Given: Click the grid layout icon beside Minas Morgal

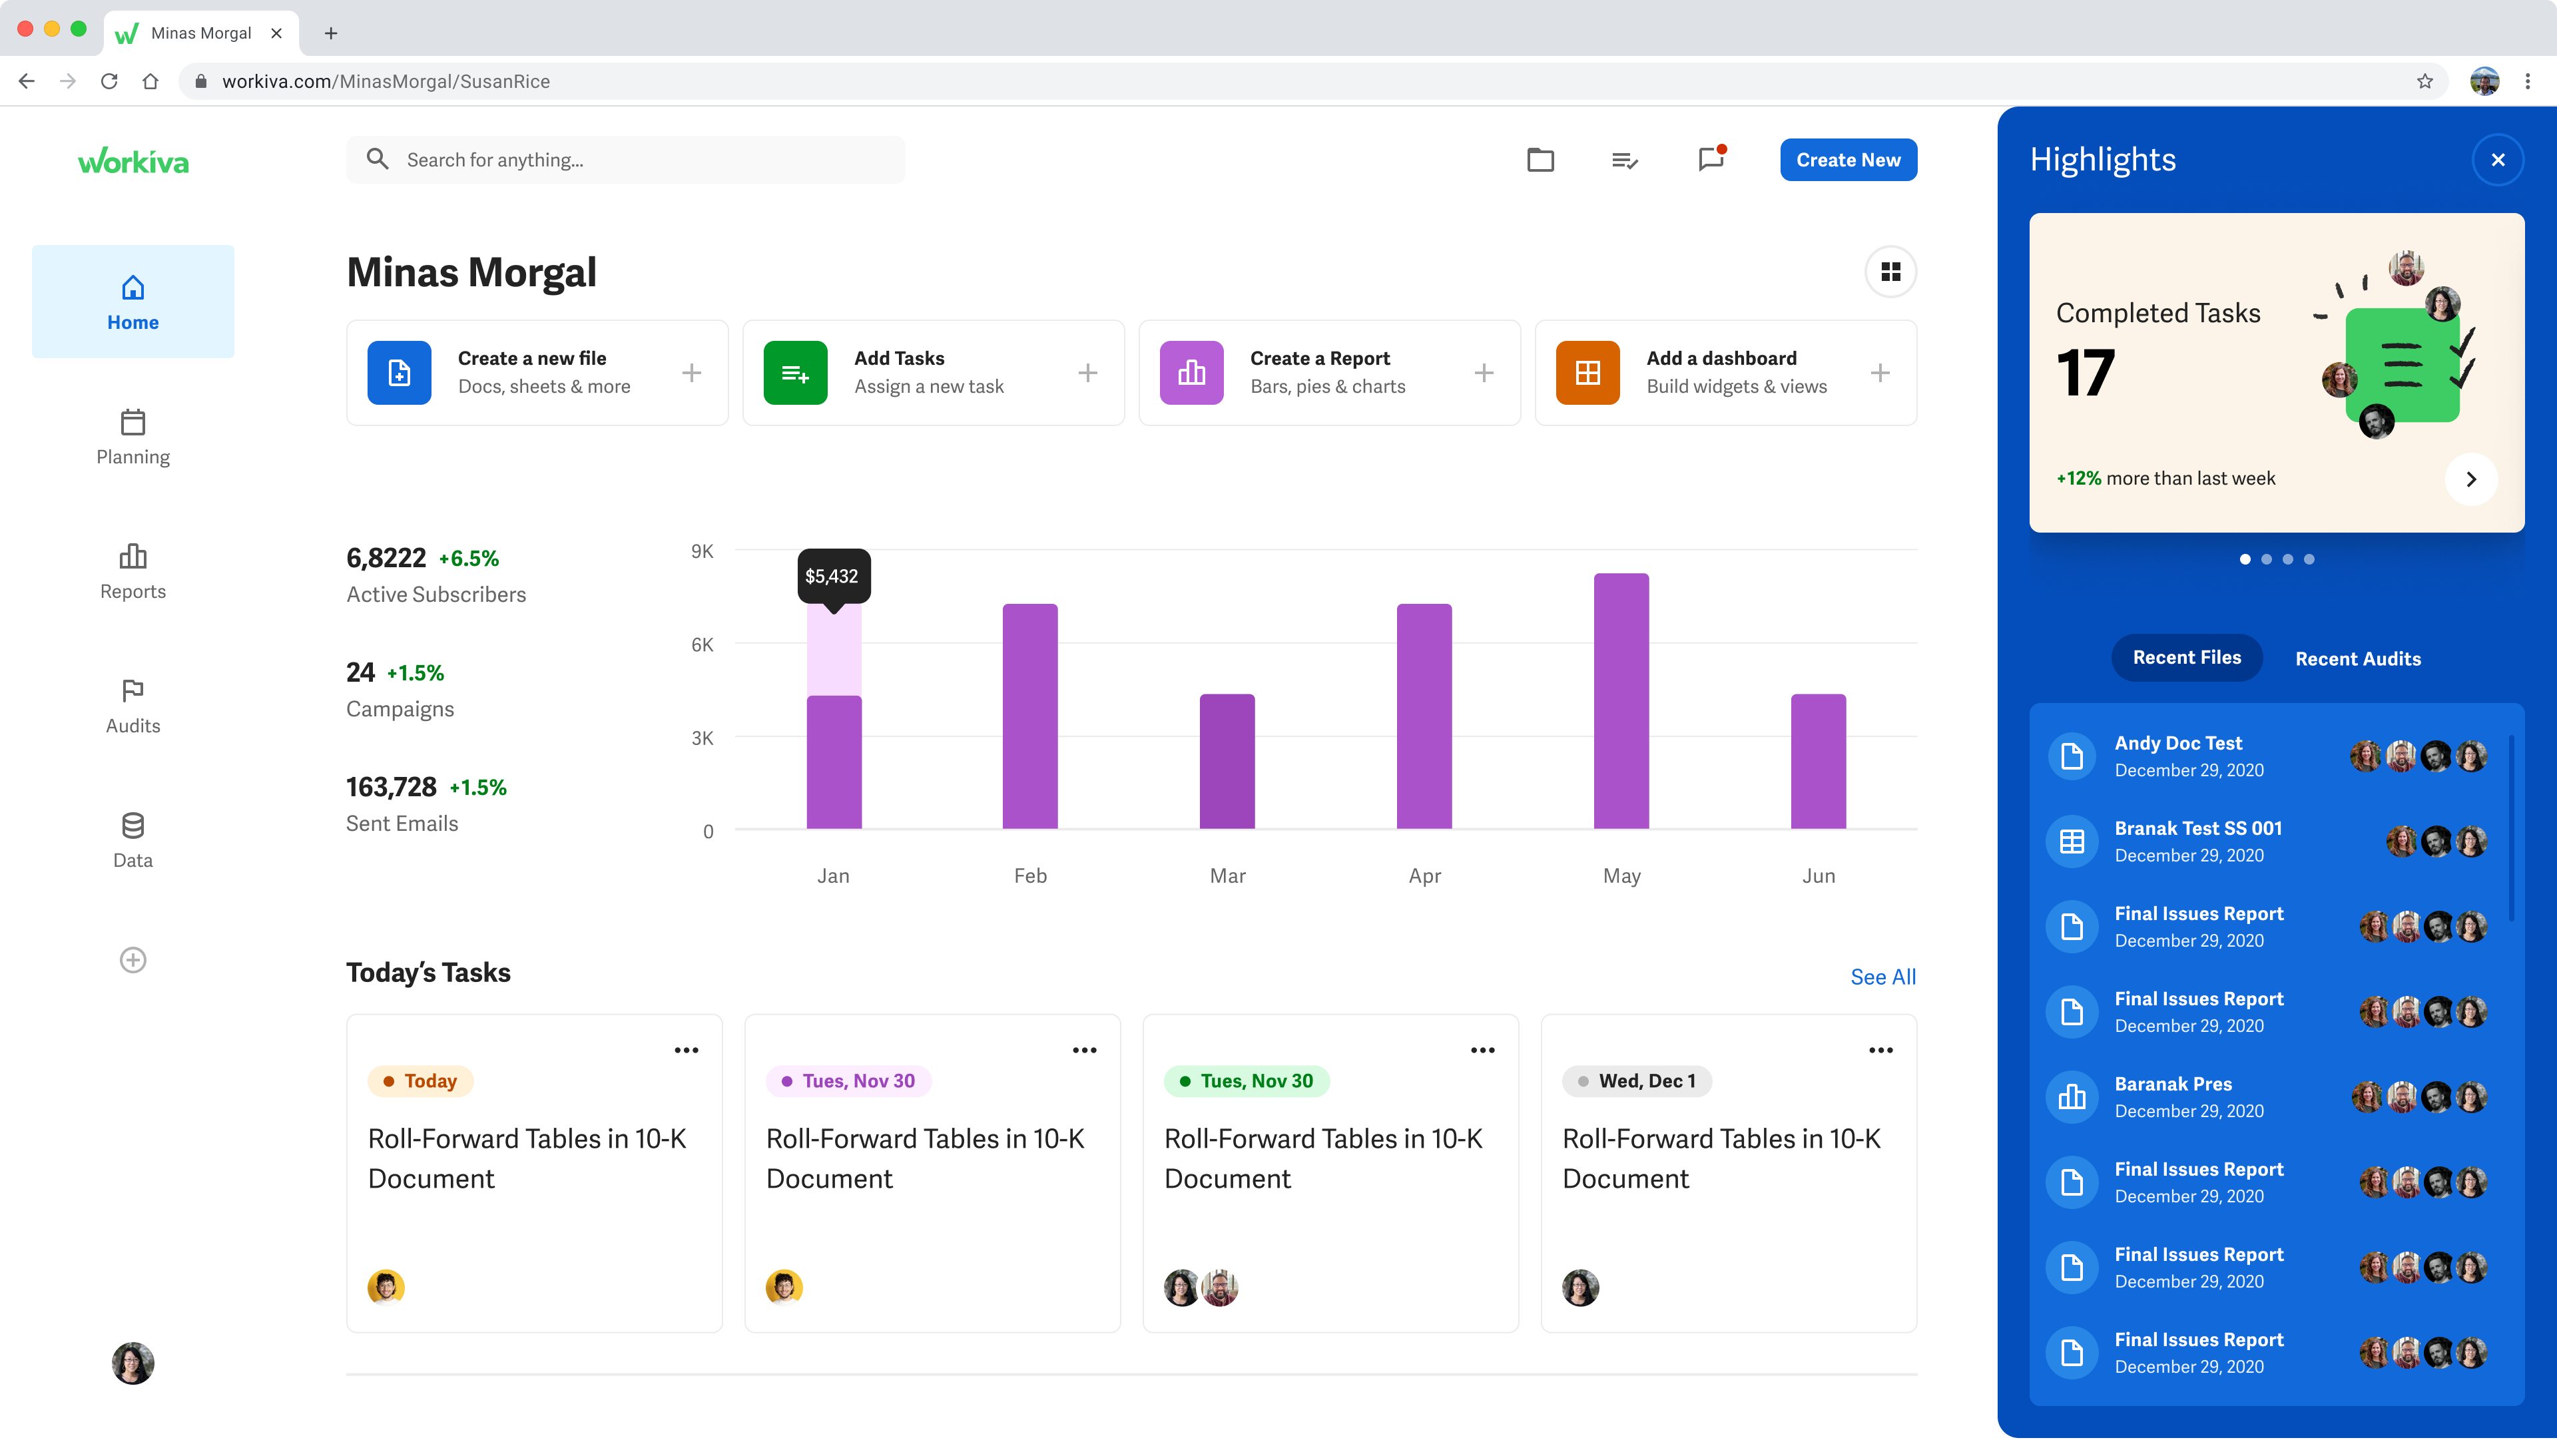Looking at the screenshot, I should [x=1889, y=271].
